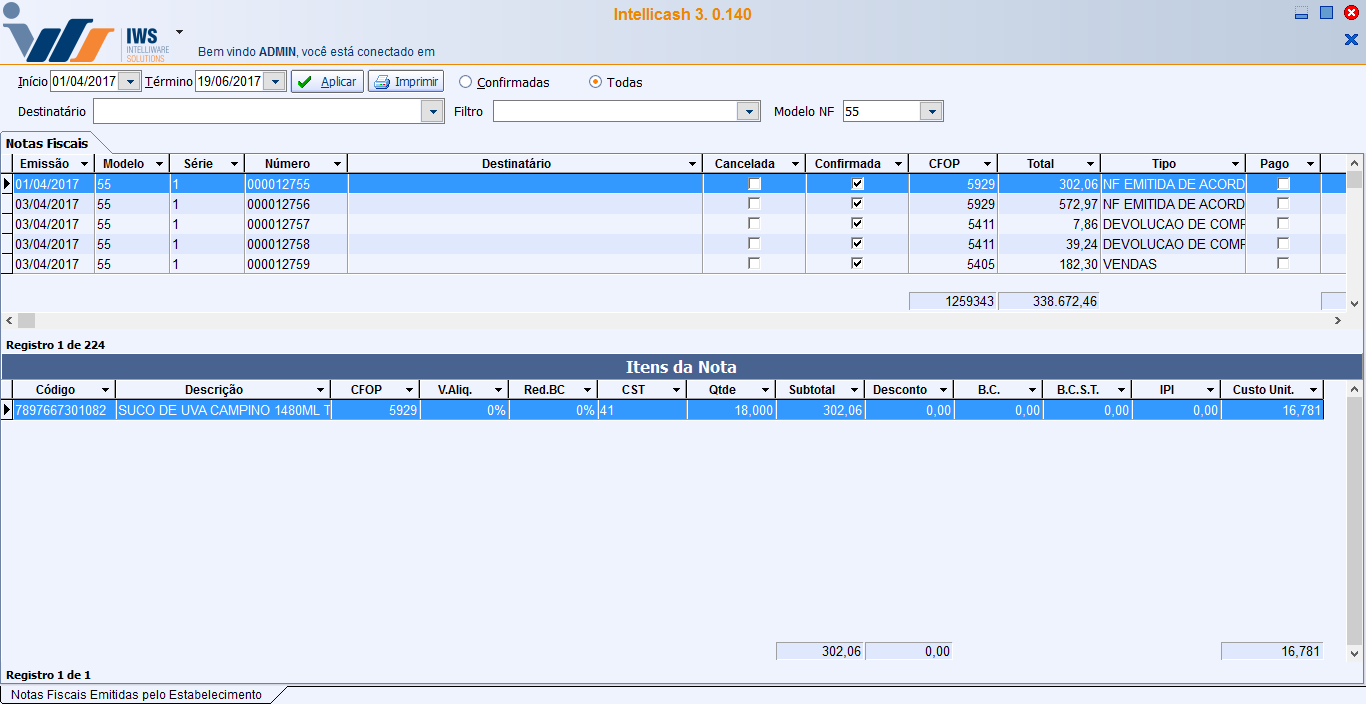Click the Imprimir button
Screen dimensions: 1366x704
[x=406, y=82]
